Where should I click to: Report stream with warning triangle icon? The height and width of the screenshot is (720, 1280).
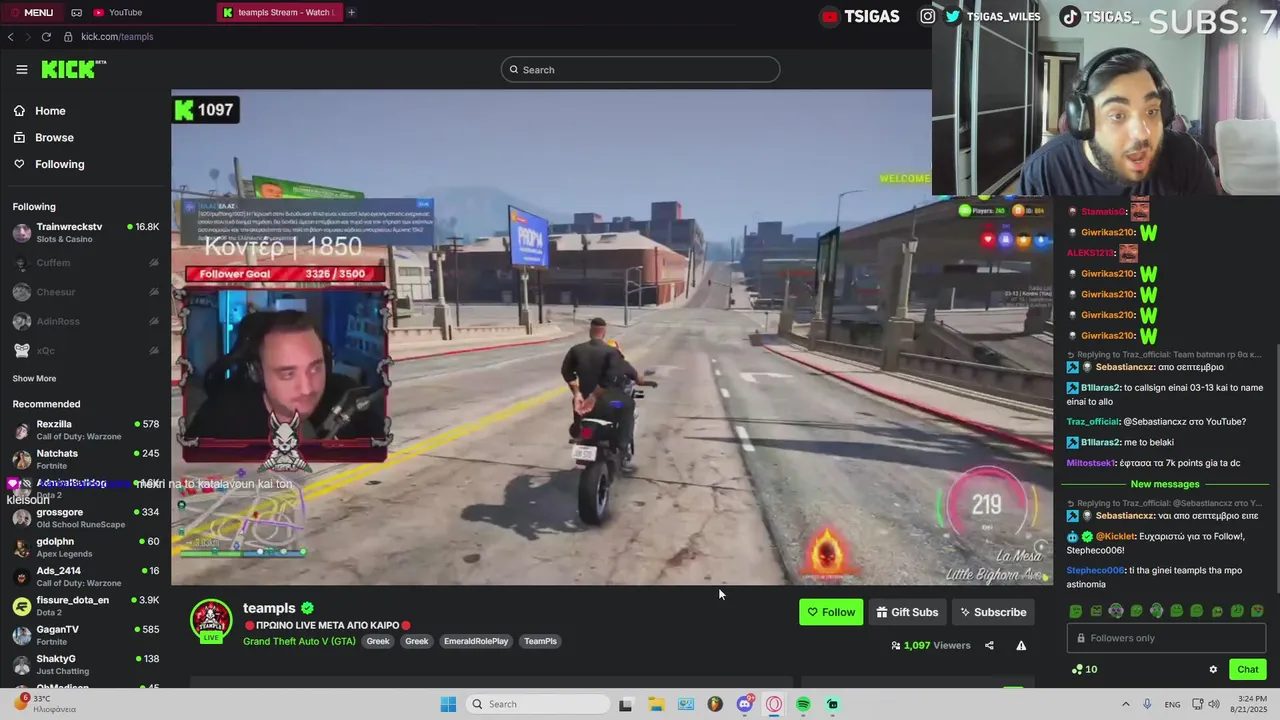point(1021,646)
